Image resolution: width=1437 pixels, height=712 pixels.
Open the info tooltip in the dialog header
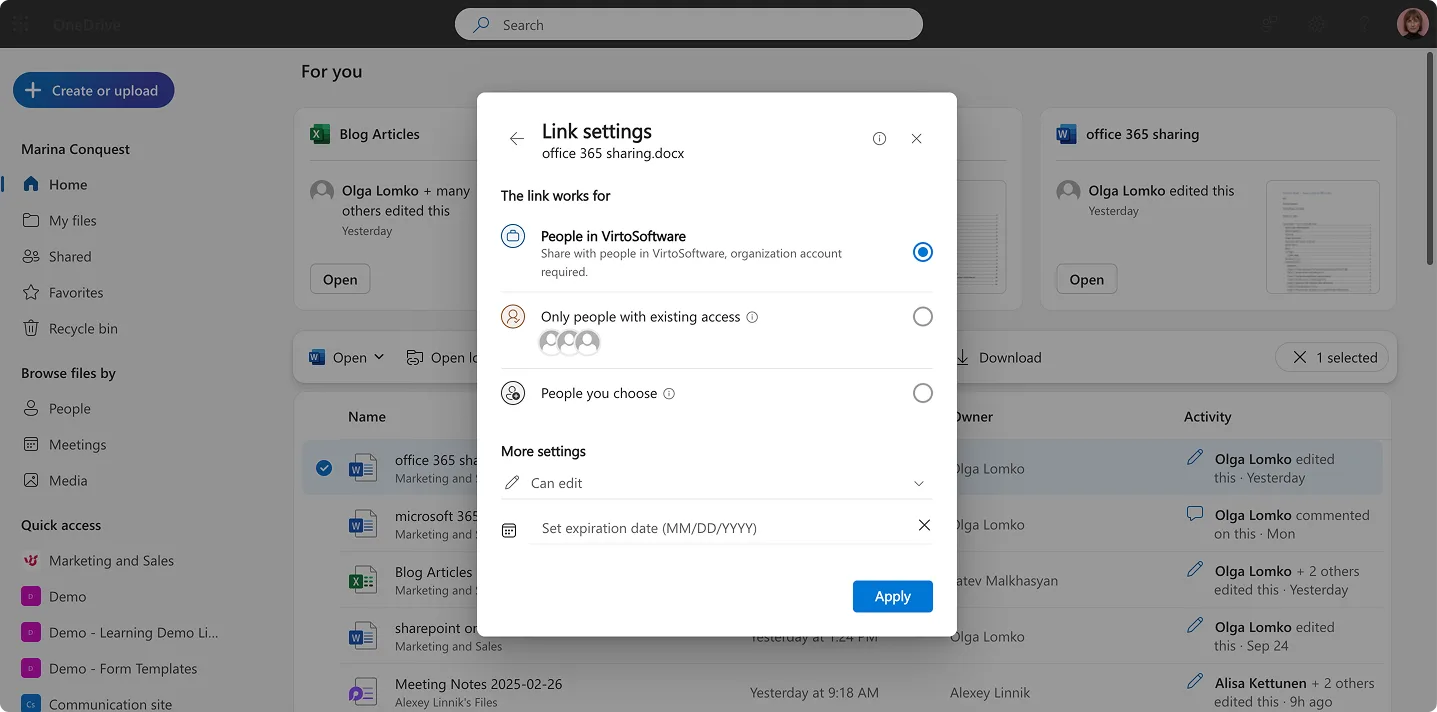coord(879,138)
